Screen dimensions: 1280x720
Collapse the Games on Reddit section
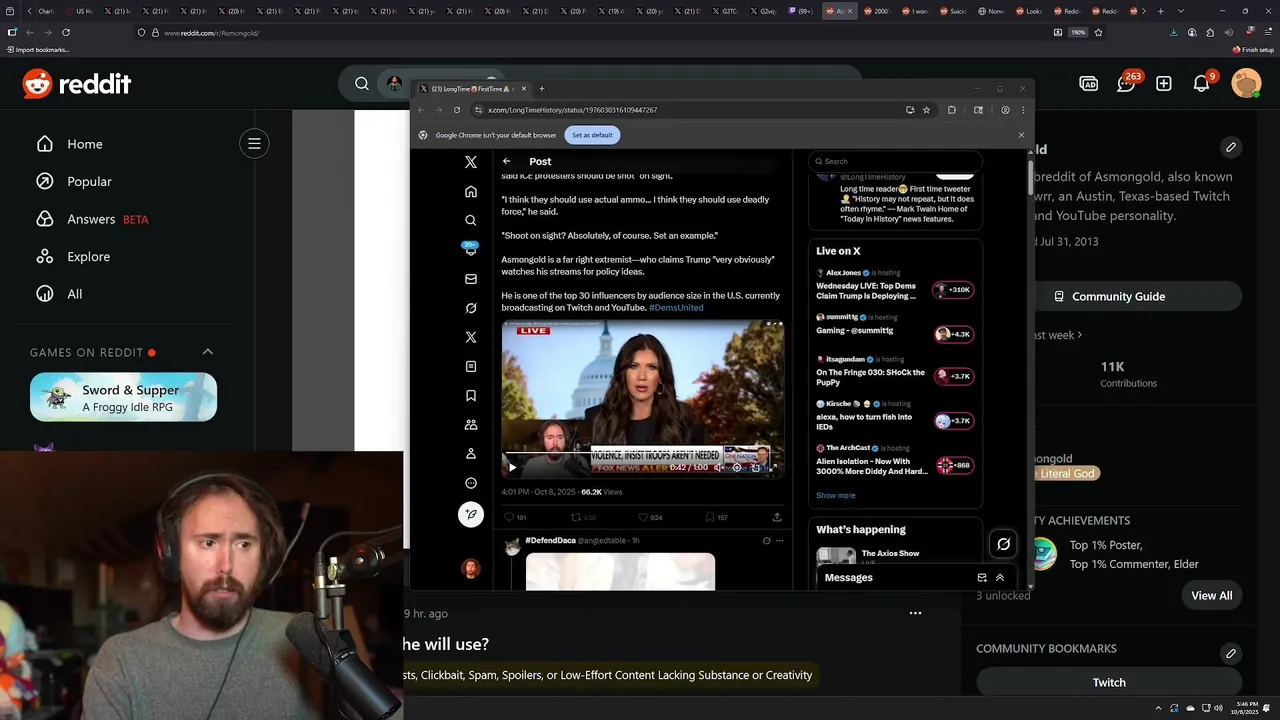coord(208,352)
